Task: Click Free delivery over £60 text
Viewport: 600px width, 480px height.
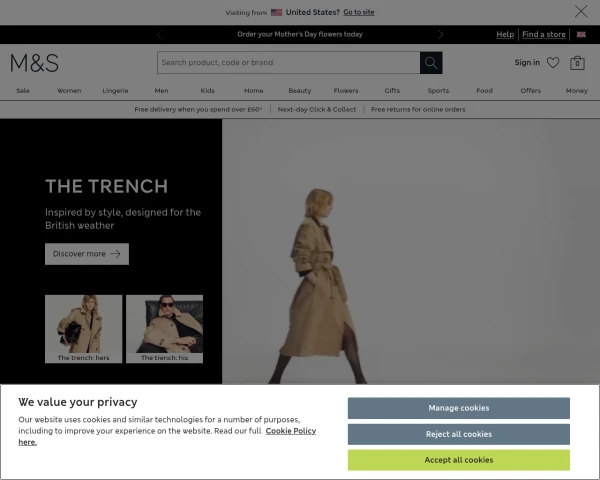Action: click(198, 109)
